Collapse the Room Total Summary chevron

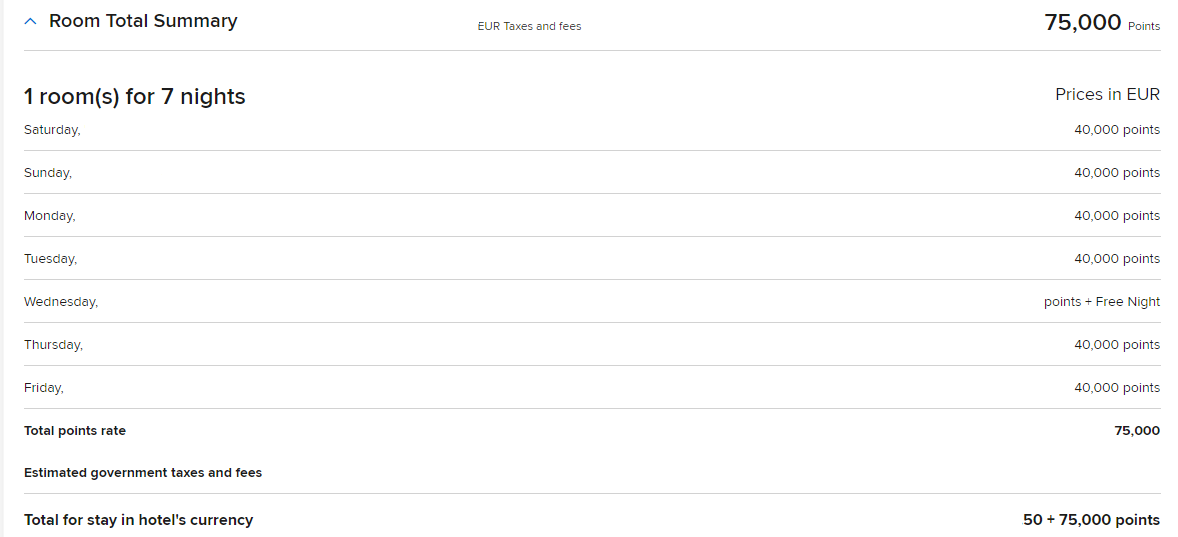tap(31, 22)
